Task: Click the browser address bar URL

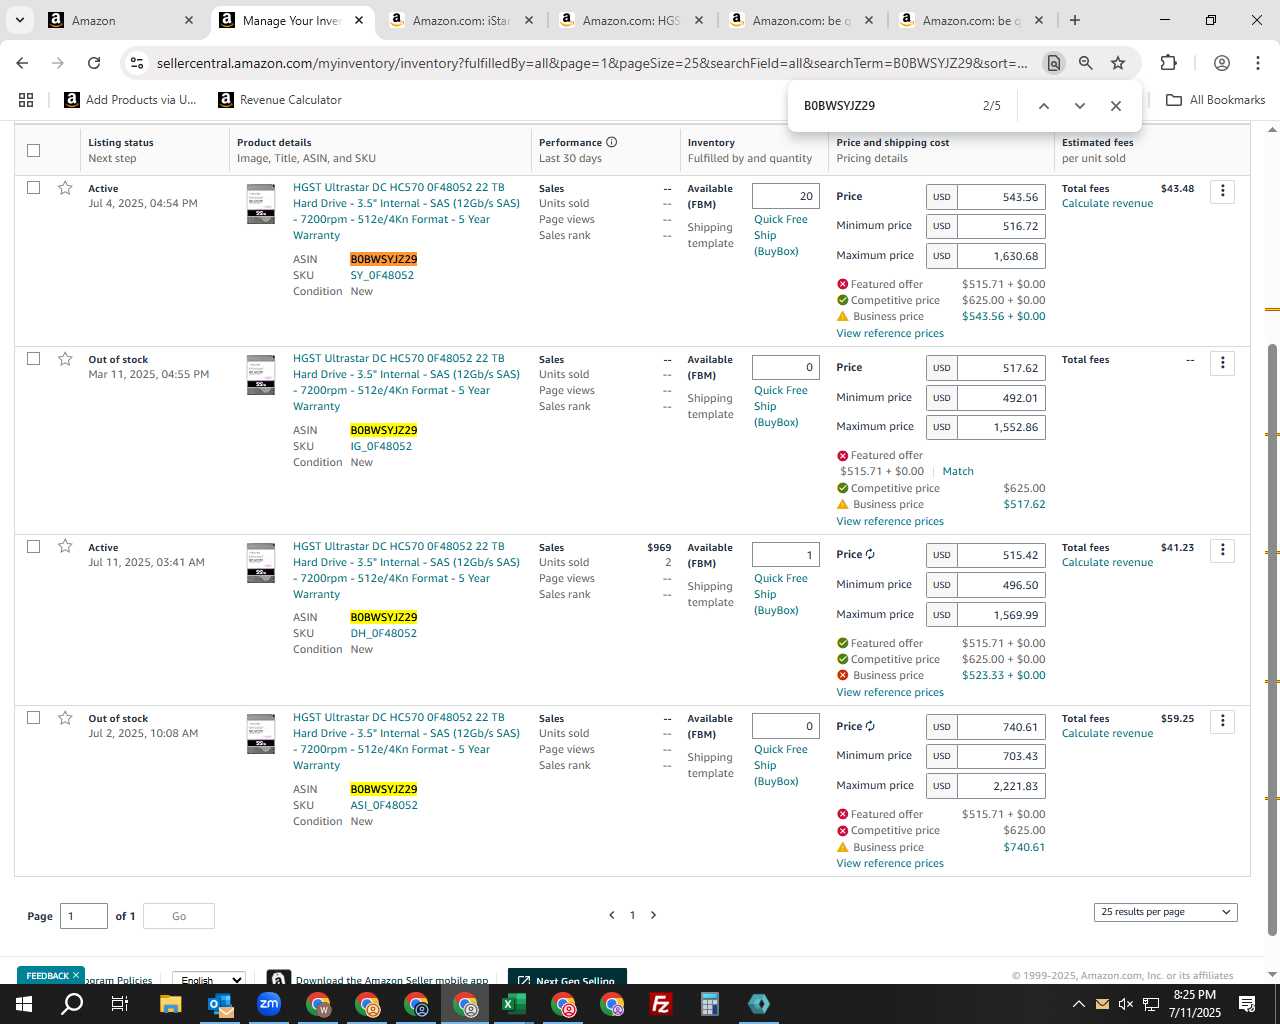Action: click(x=592, y=63)
